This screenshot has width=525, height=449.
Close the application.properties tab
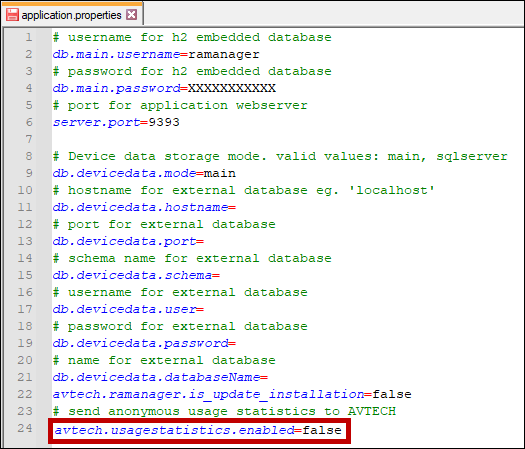pyautogui.click(x=131, y=15)
